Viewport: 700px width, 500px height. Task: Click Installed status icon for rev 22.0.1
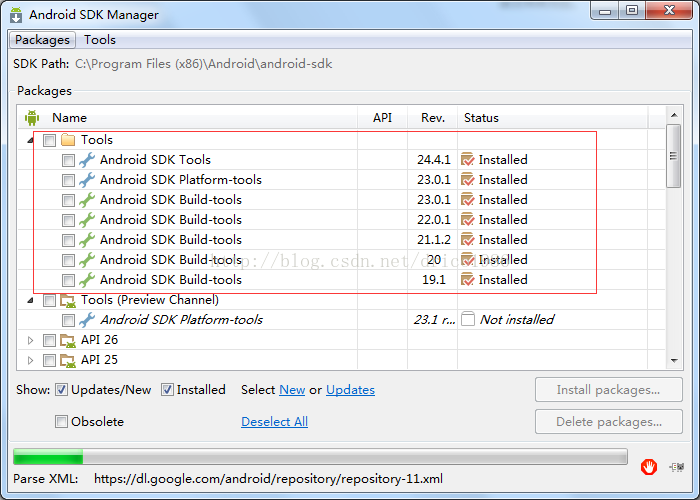[467, 220]
